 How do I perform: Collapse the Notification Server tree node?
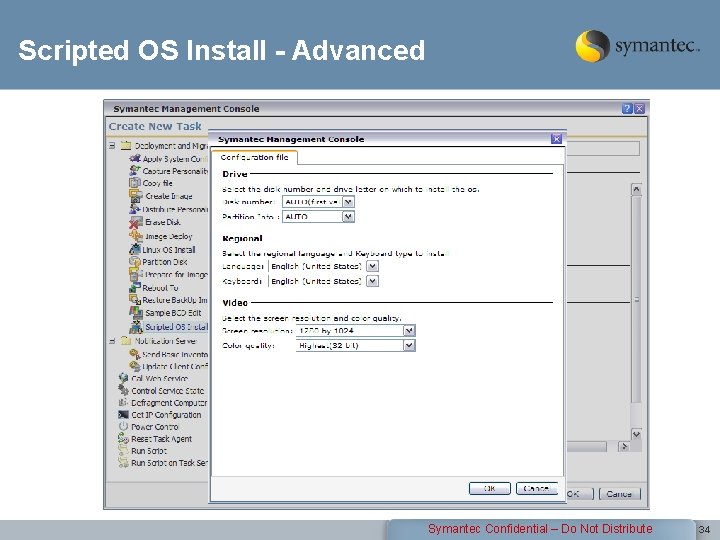pos(112,341)
